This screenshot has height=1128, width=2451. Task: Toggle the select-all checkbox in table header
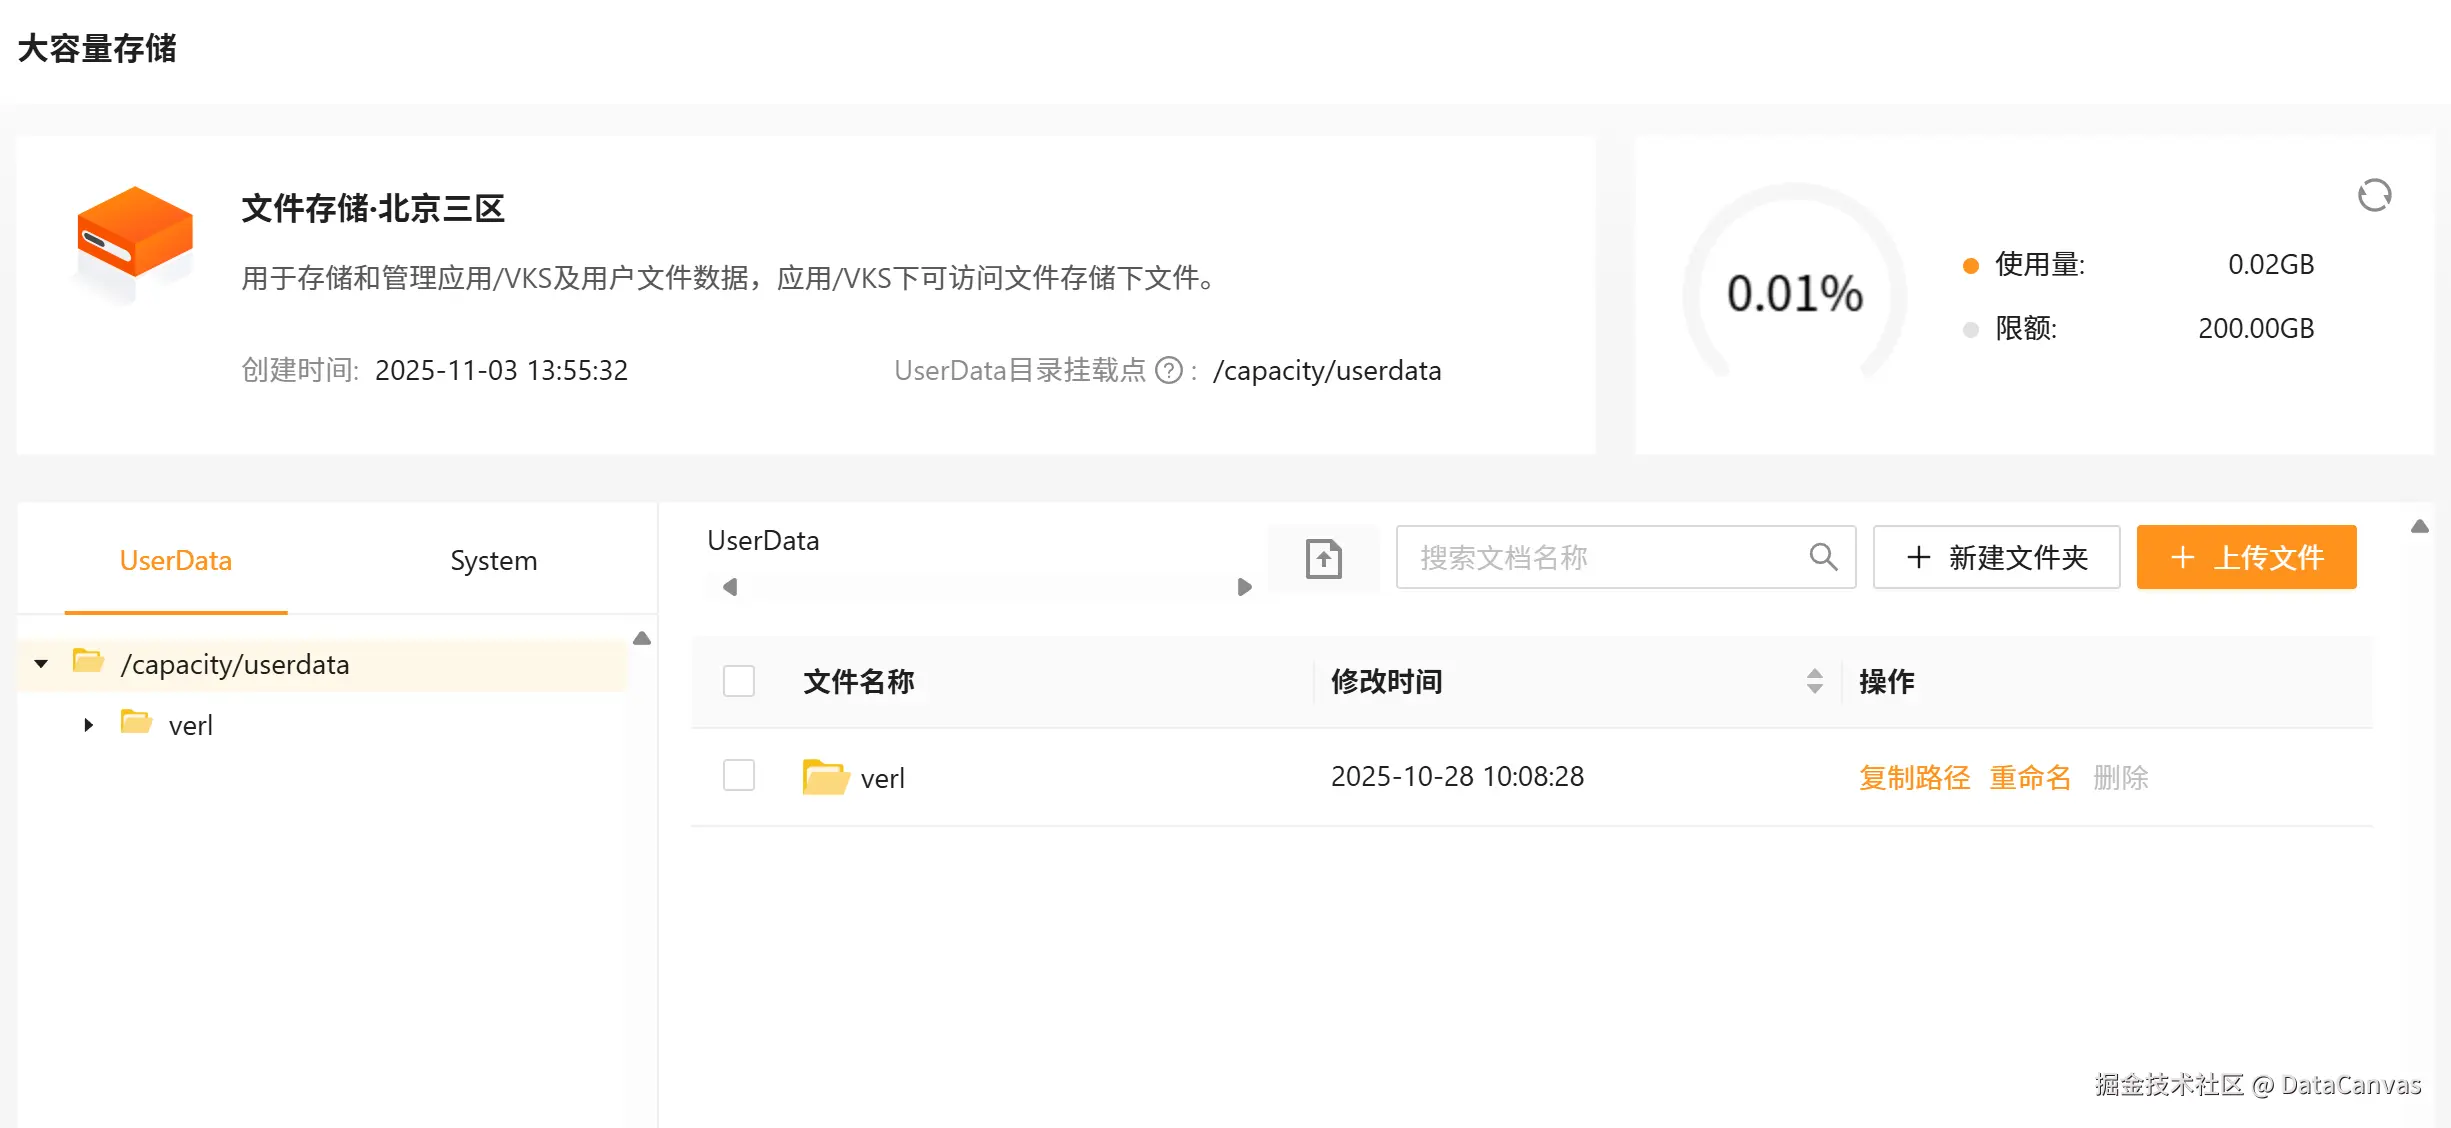pyautogui.click(x=739, y=681)
